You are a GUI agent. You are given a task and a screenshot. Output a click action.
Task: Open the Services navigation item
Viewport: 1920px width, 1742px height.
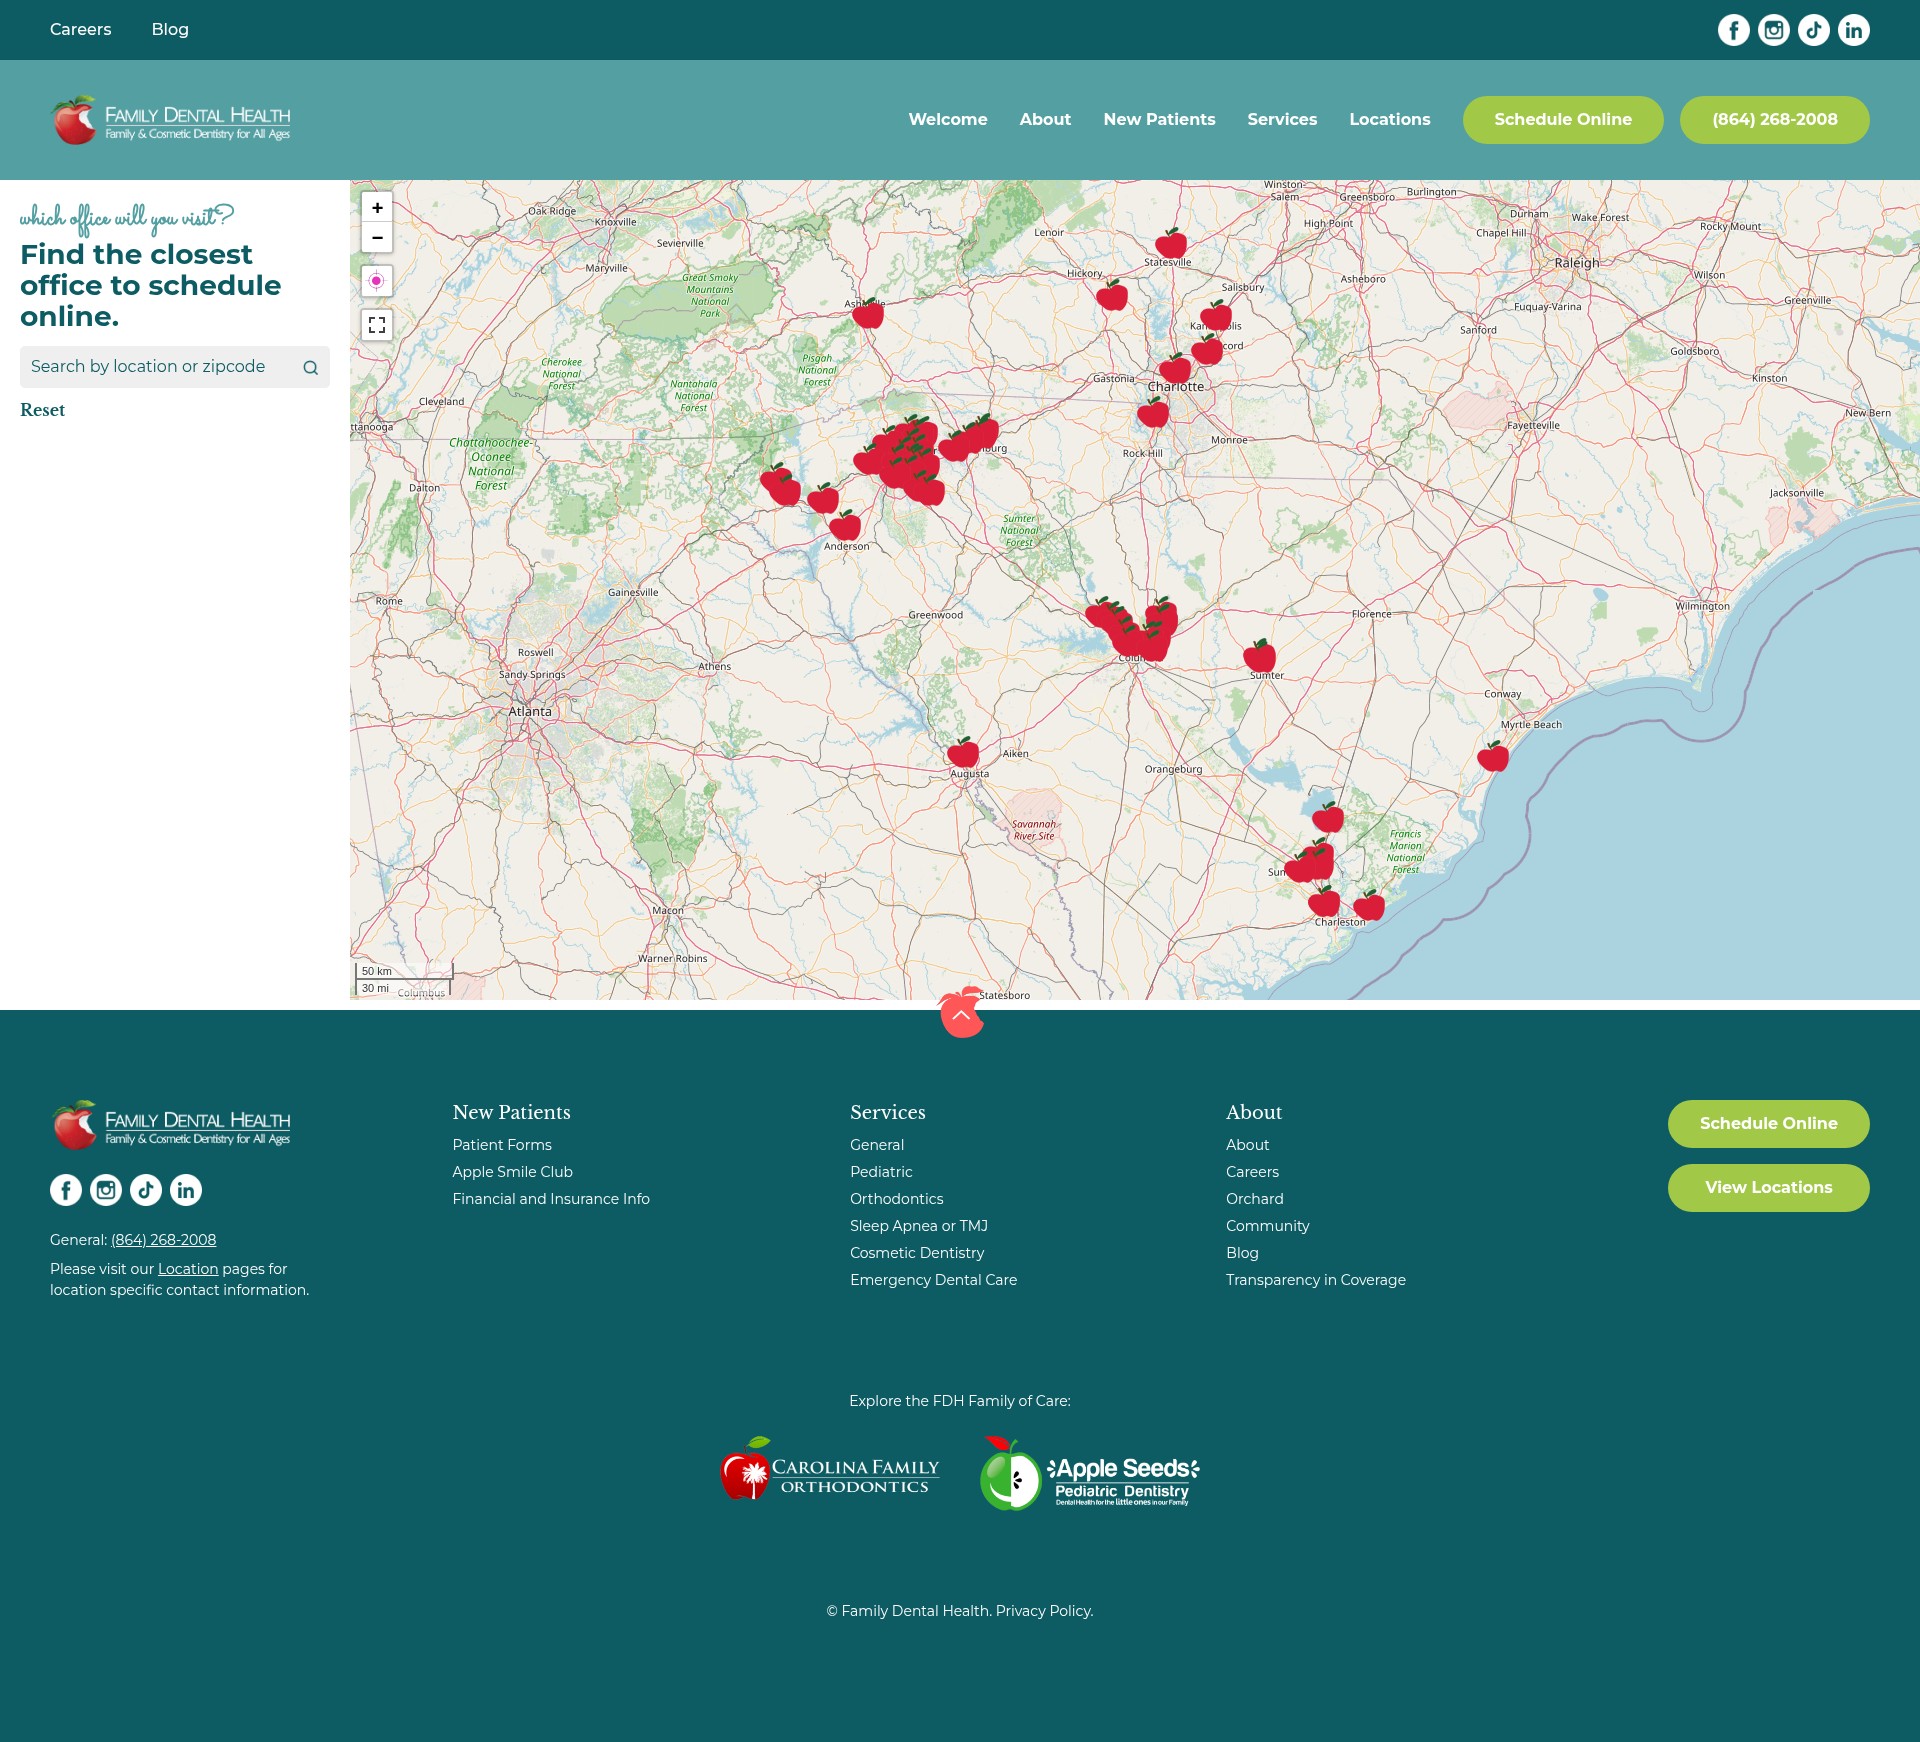(x=1282, y=120)
